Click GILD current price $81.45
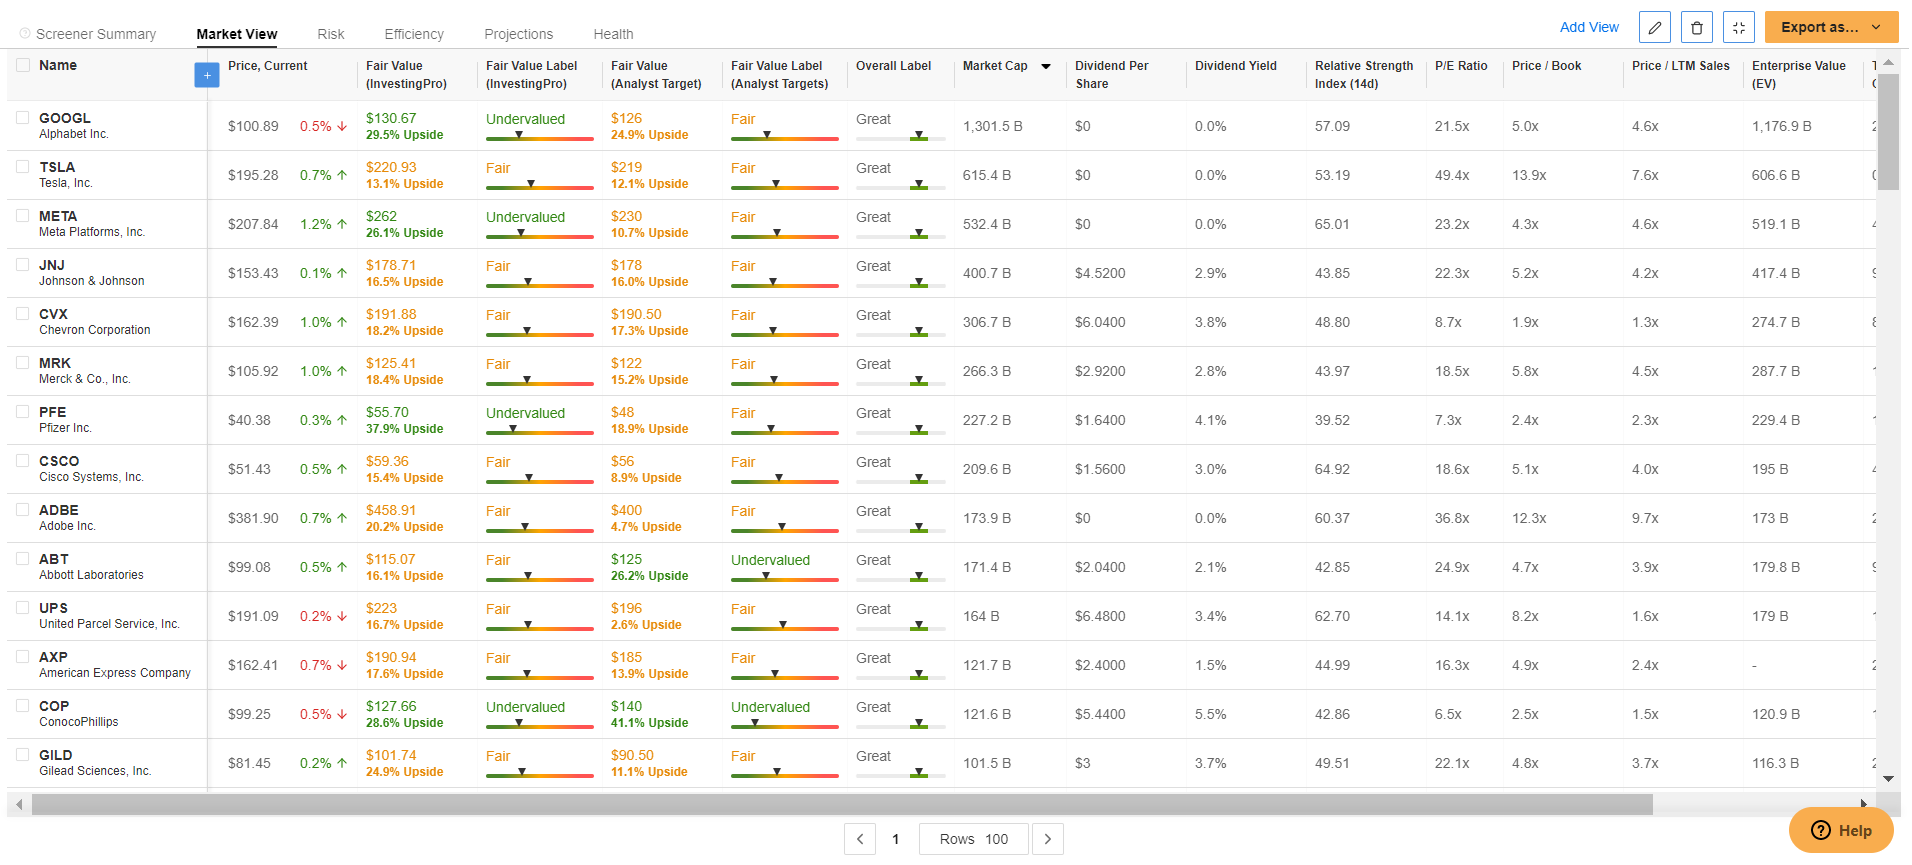This screenshot has width=1912, height=865. (249, 763)
